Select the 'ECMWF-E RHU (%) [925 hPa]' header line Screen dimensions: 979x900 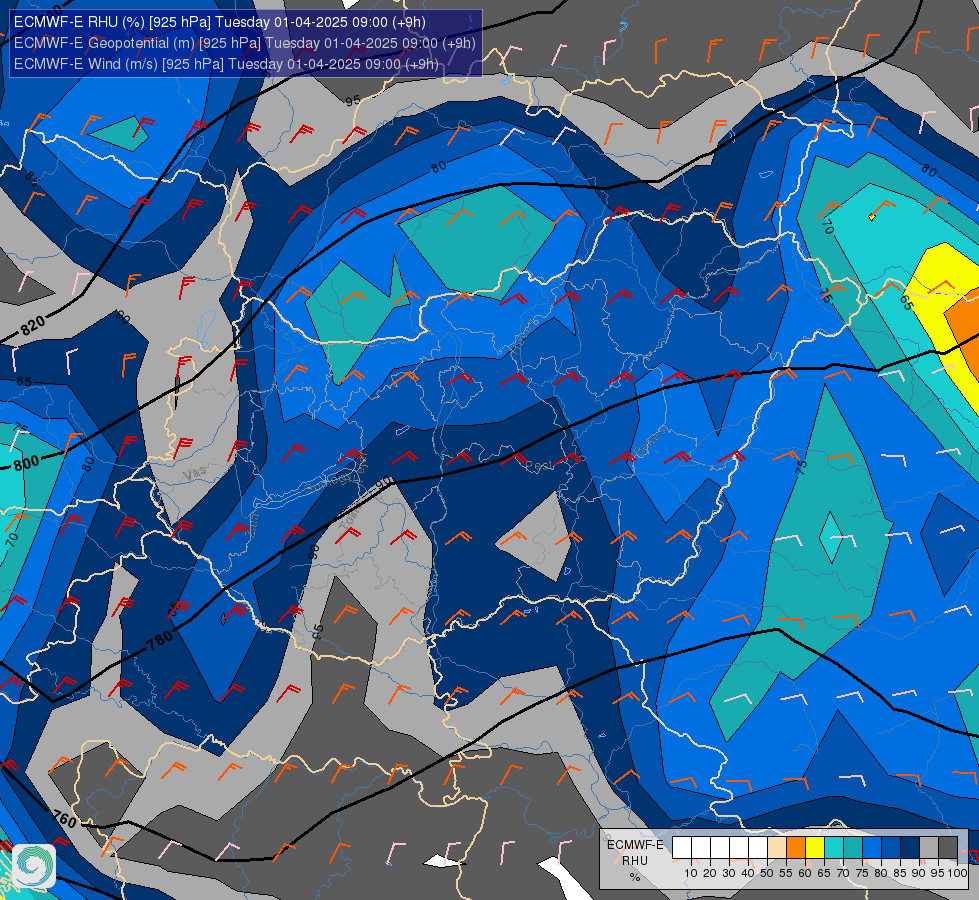pyautogui.click(x=220, y=22)
